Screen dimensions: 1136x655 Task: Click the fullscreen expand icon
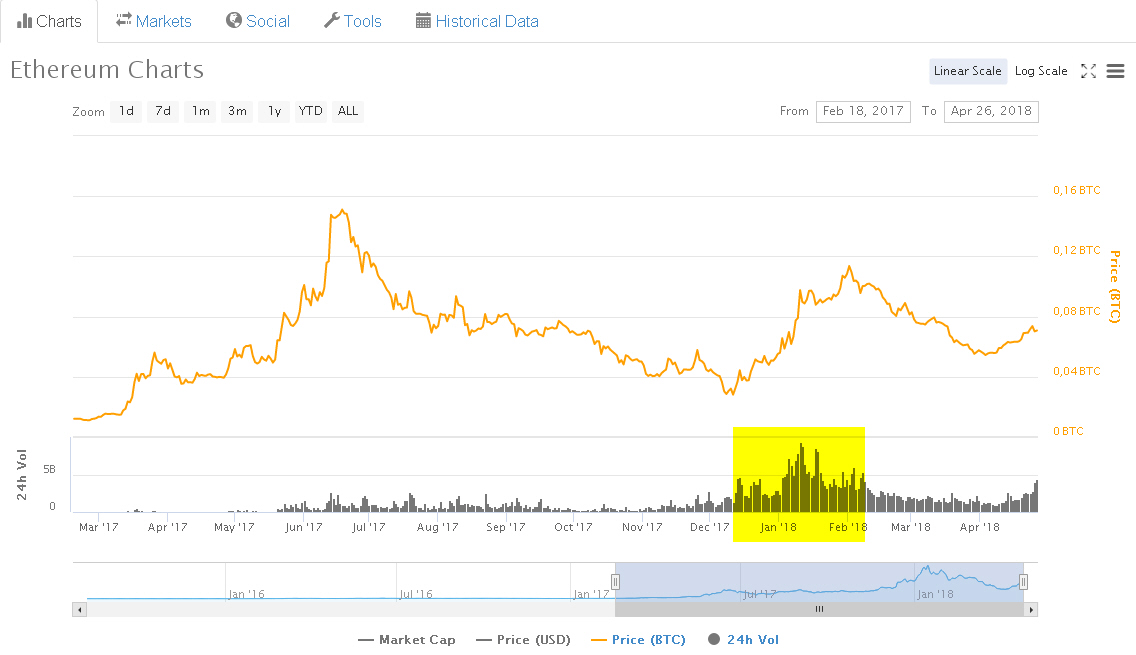(x=1088, y=71)
